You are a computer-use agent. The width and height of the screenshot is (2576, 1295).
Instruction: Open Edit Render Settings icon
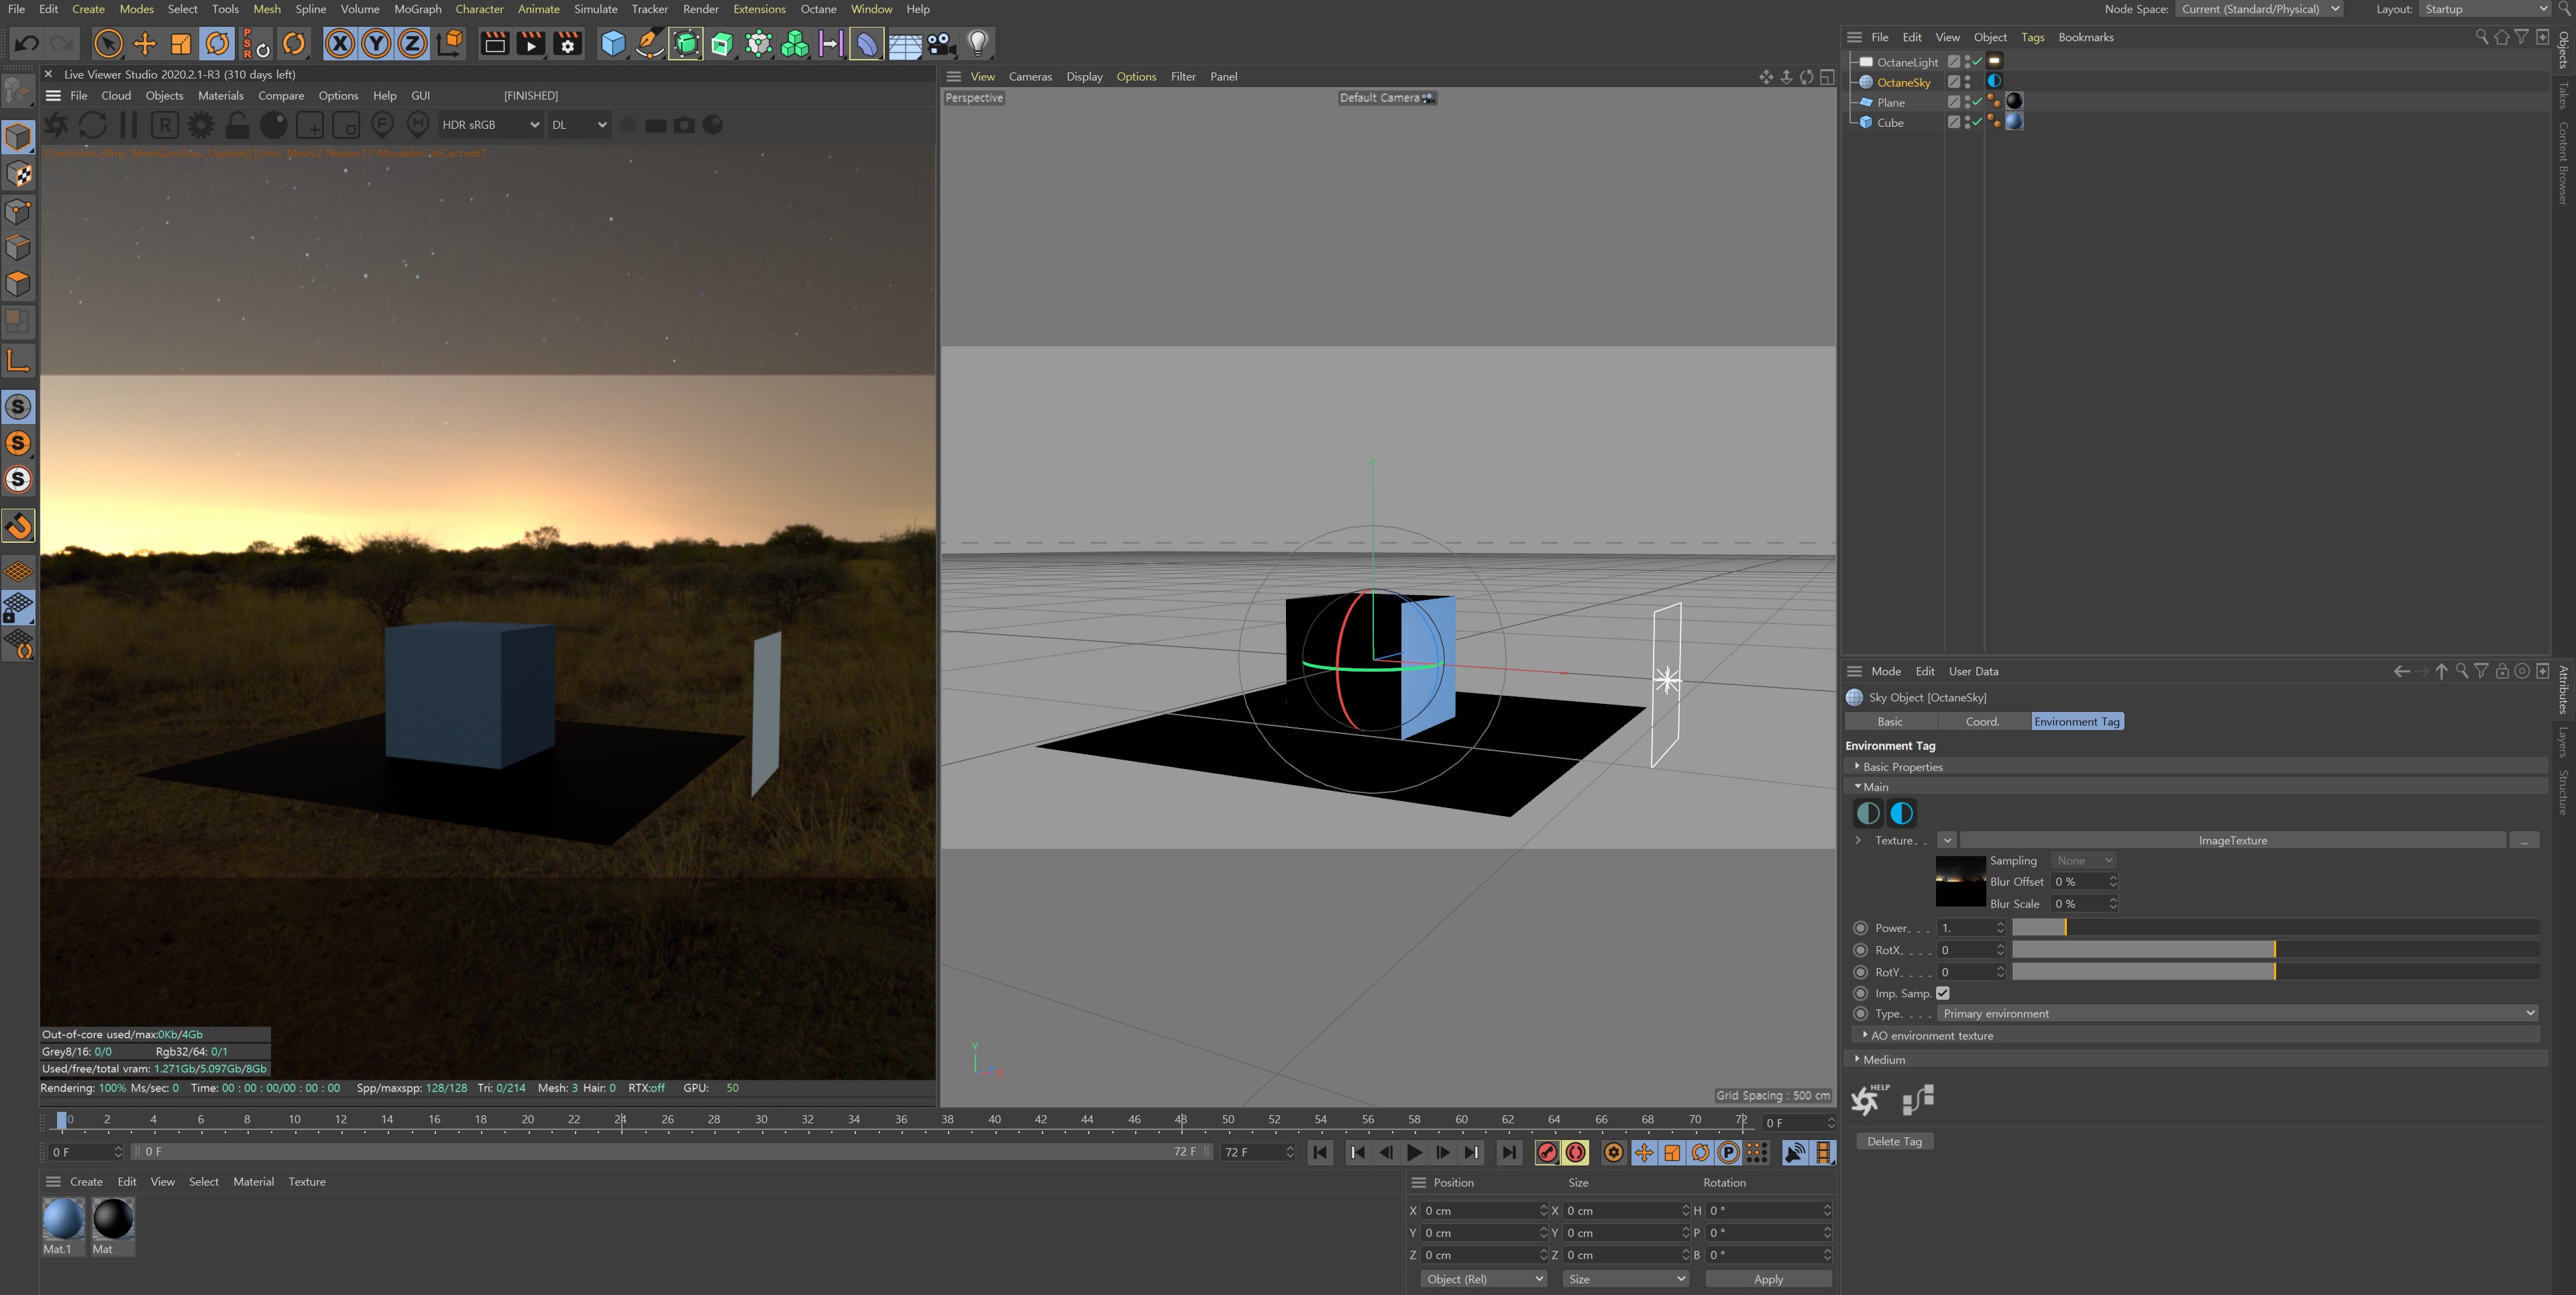[x=568, y=44]
